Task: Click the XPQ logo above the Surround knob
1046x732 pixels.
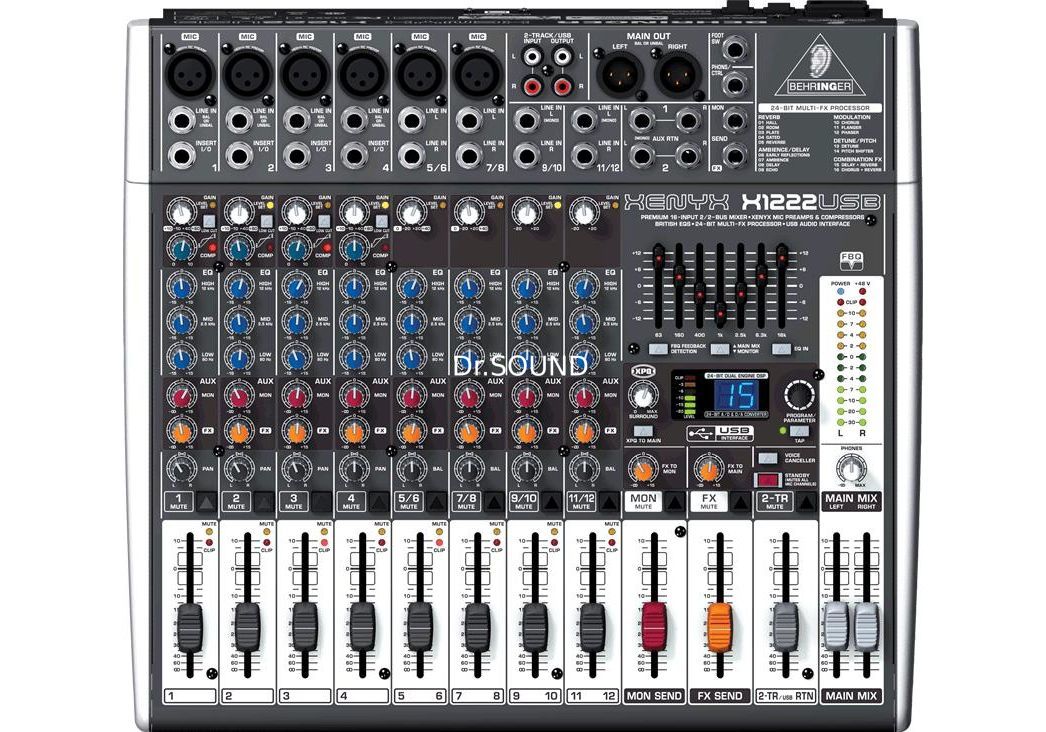Action: 643,372
